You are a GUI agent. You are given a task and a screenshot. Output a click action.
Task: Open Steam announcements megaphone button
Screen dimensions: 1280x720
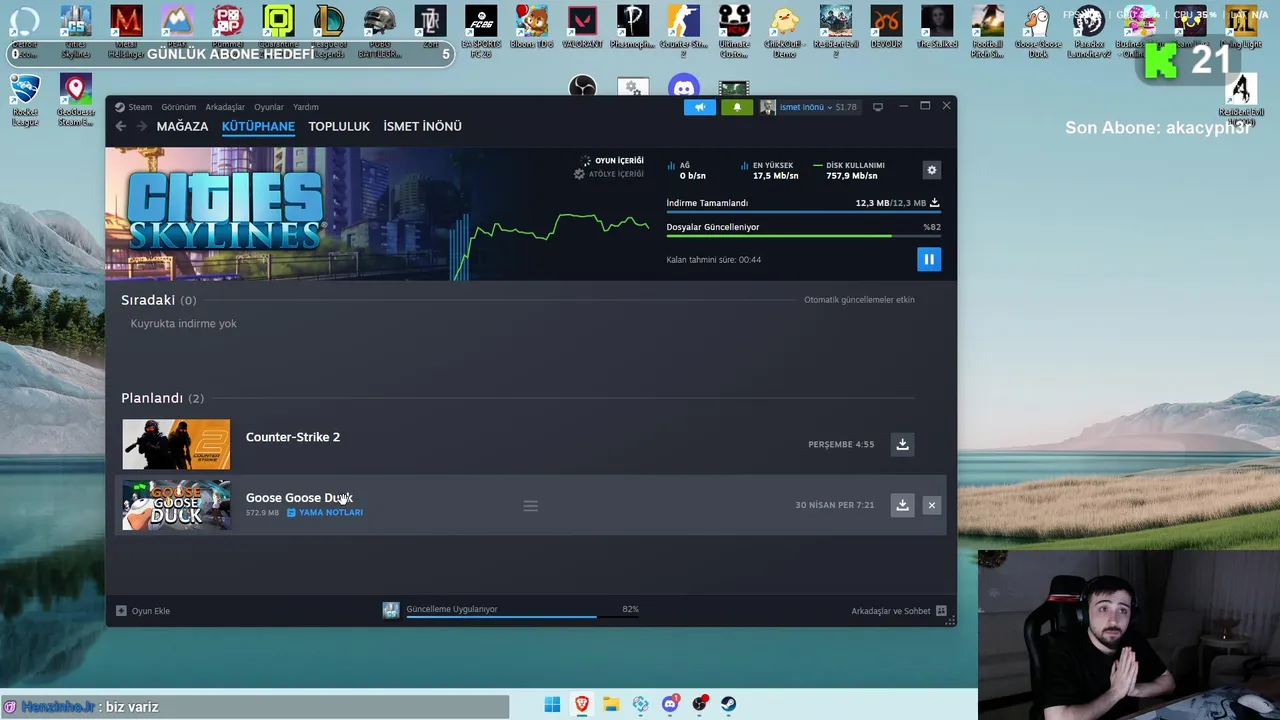tap(700, 107)
